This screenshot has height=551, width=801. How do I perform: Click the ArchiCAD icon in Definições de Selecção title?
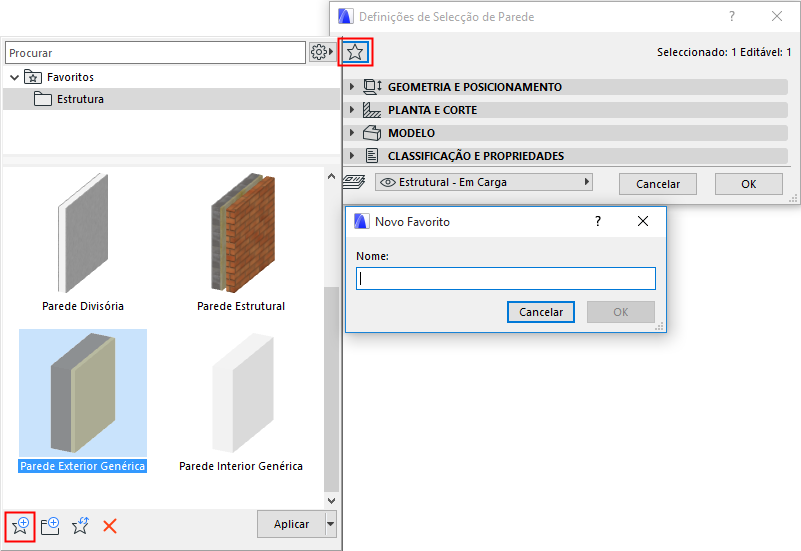pyautogui.click(x=346, y=16)
